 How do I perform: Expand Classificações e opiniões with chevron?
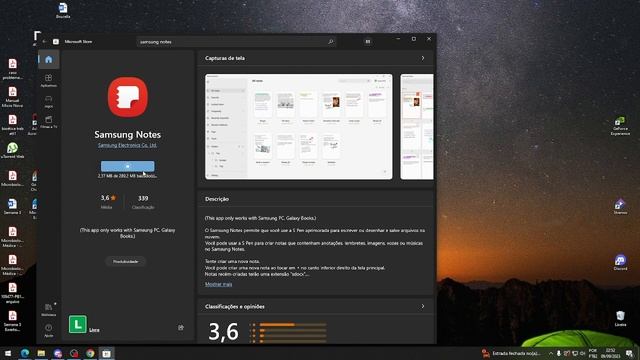coord(423,307)
